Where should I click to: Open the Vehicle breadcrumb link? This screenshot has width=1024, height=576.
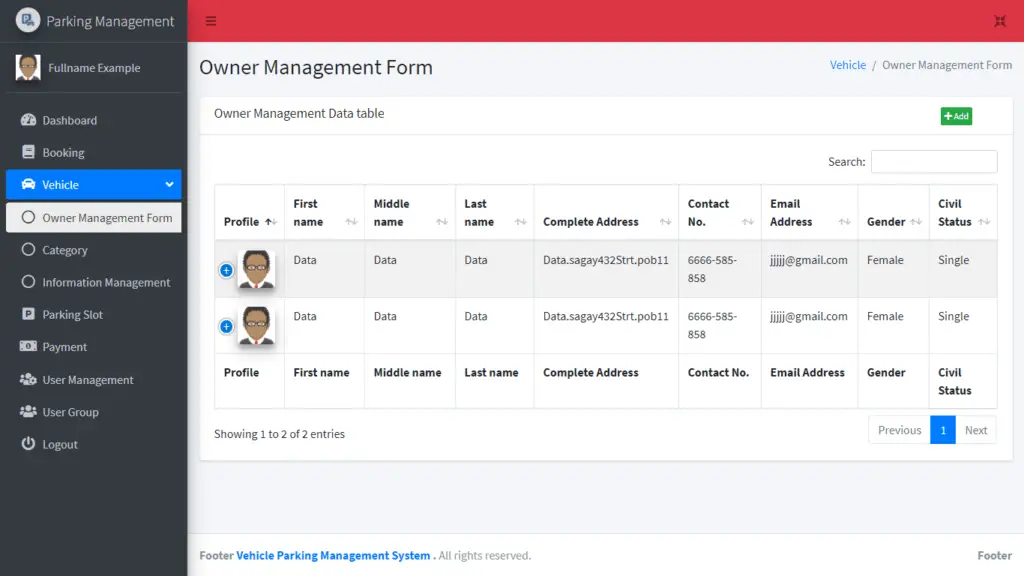847,64
